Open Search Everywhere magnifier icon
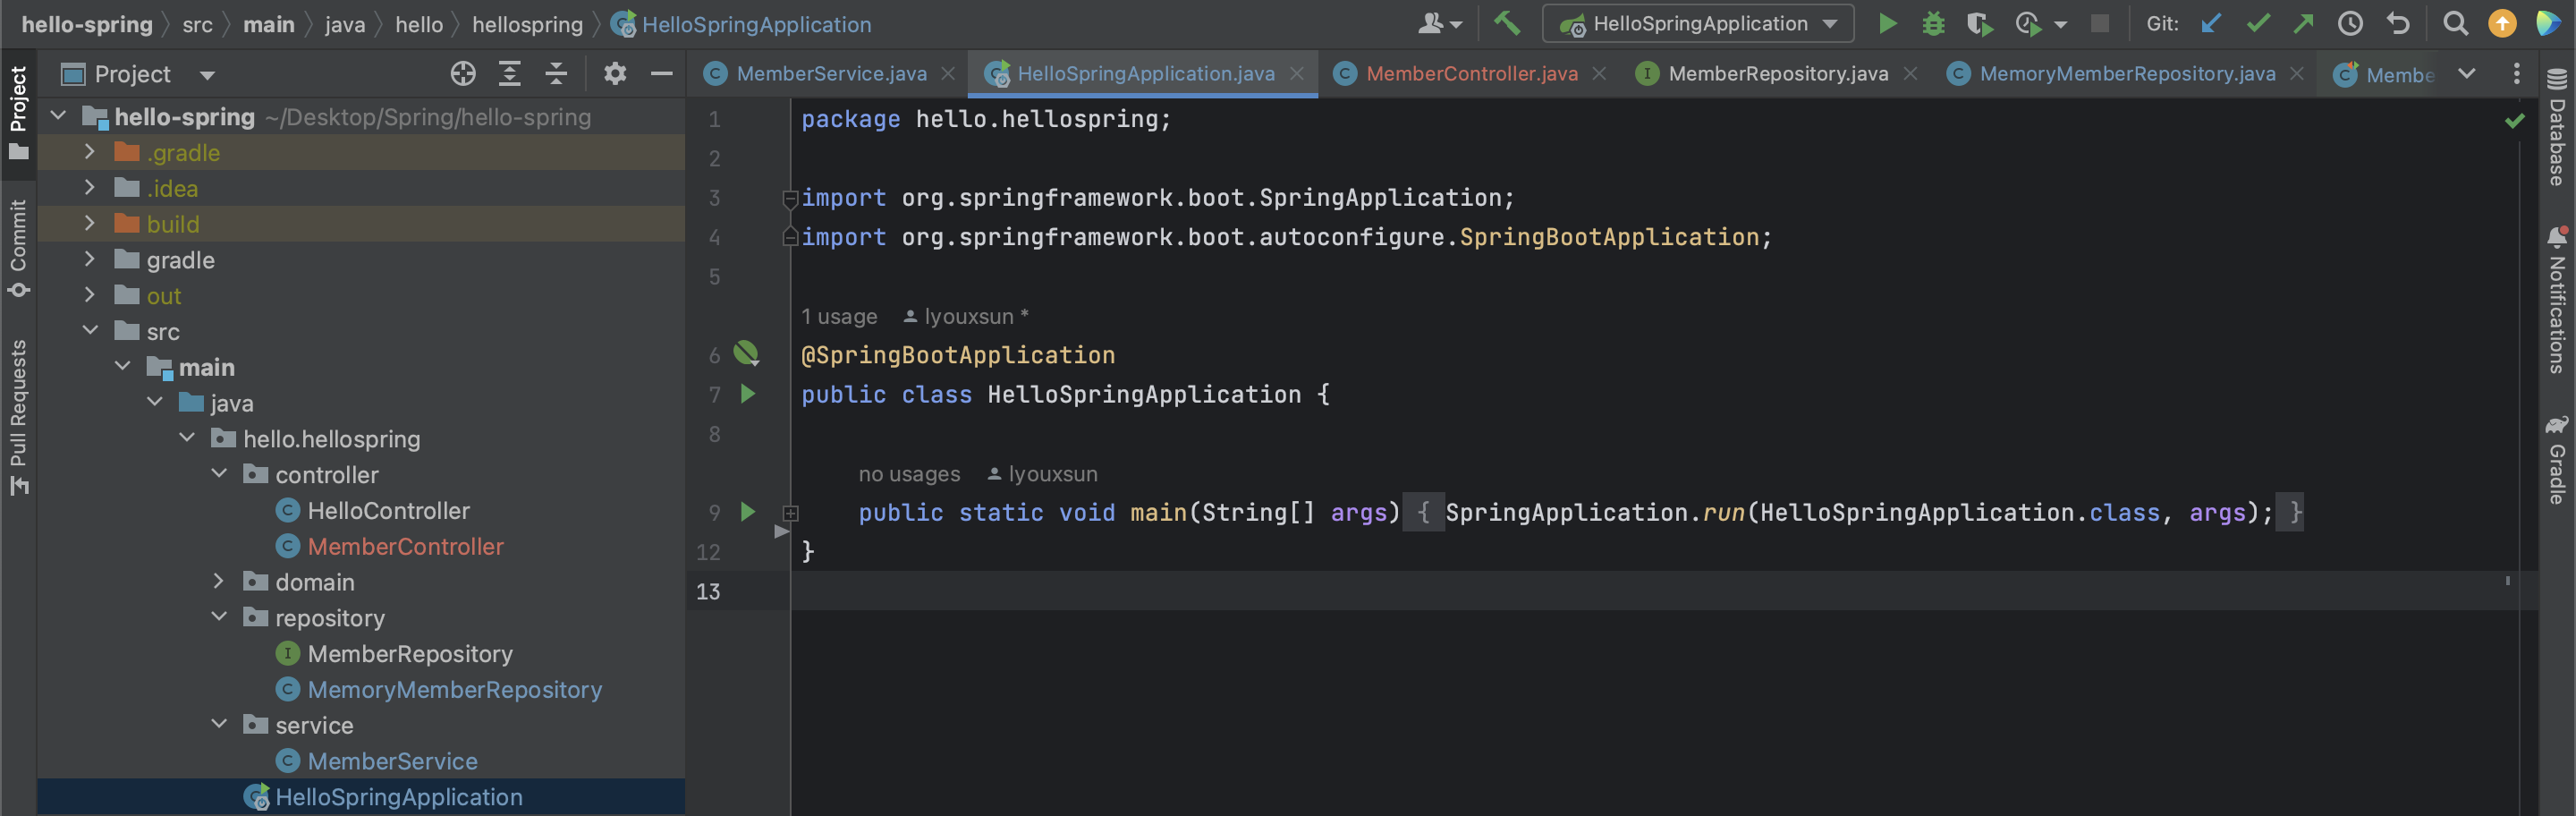2576x816 pixels. pyautogui.click(x=2455, y=23)
